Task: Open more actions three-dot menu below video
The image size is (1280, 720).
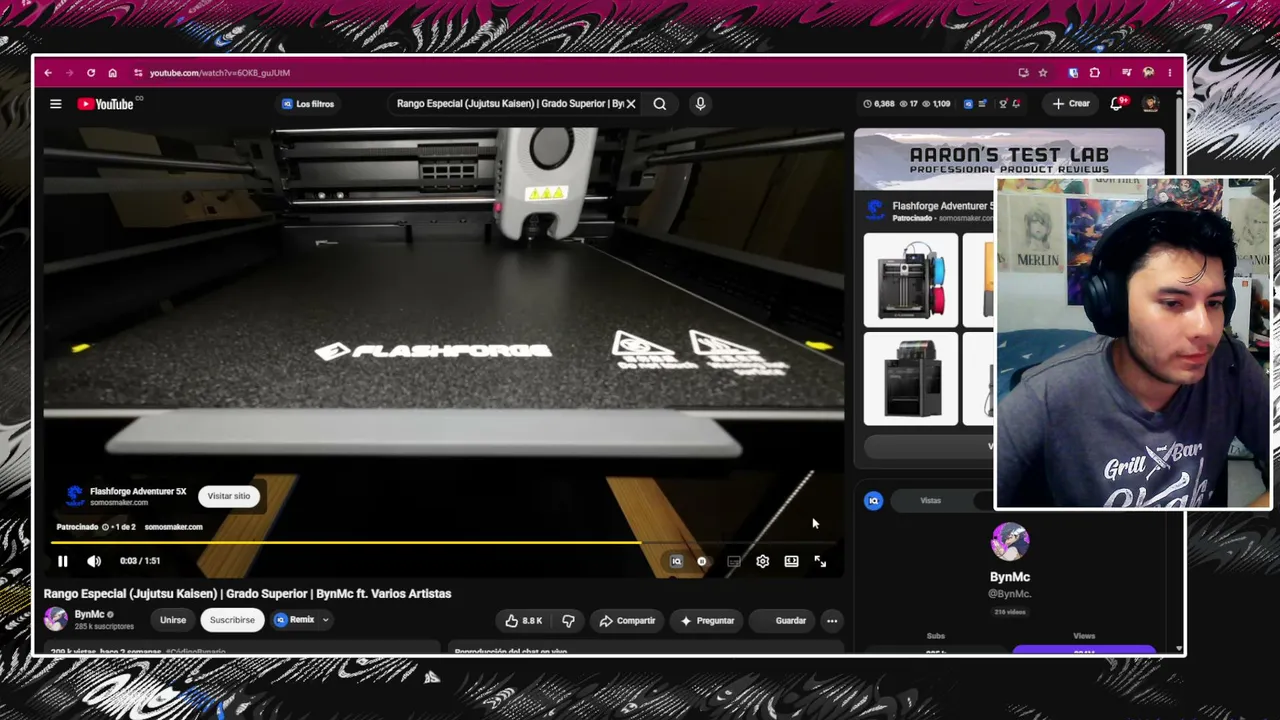Action: [x=832, y=621]
